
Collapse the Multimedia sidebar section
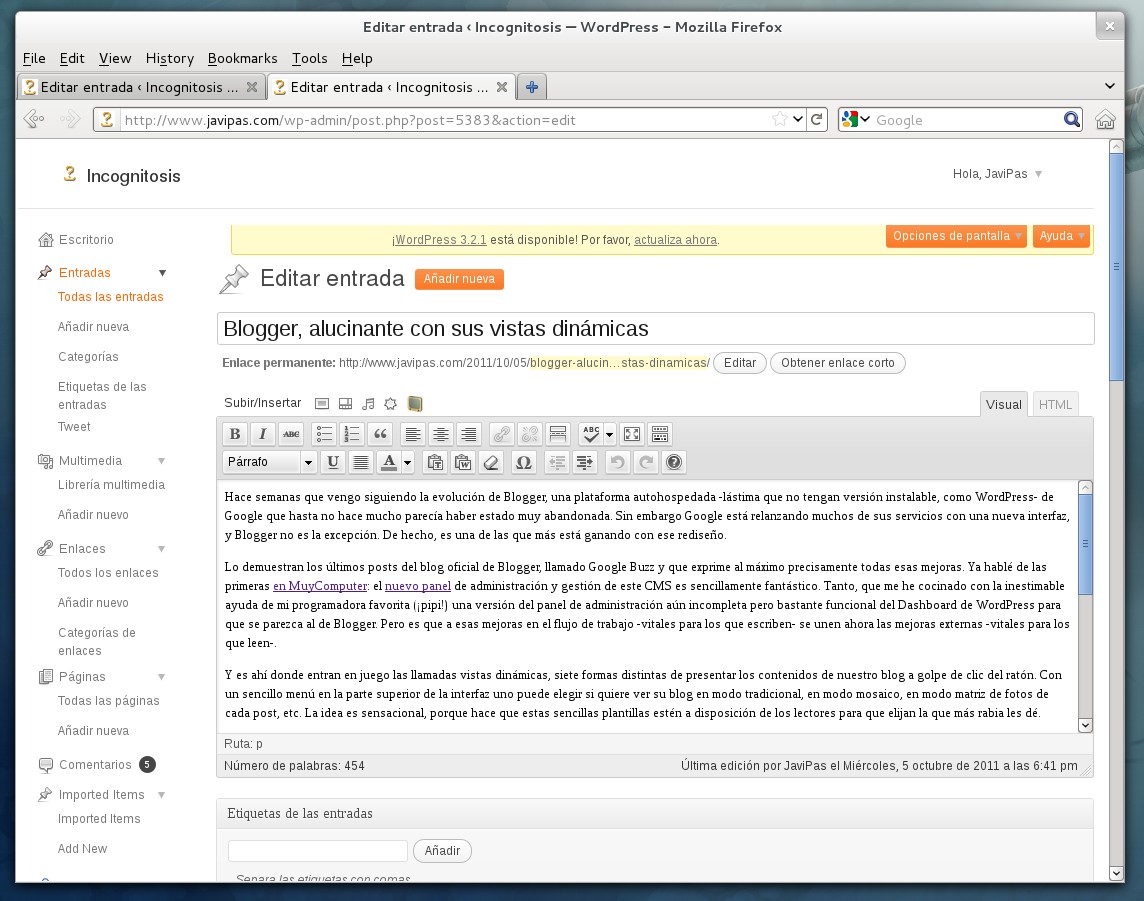(162, 461)
